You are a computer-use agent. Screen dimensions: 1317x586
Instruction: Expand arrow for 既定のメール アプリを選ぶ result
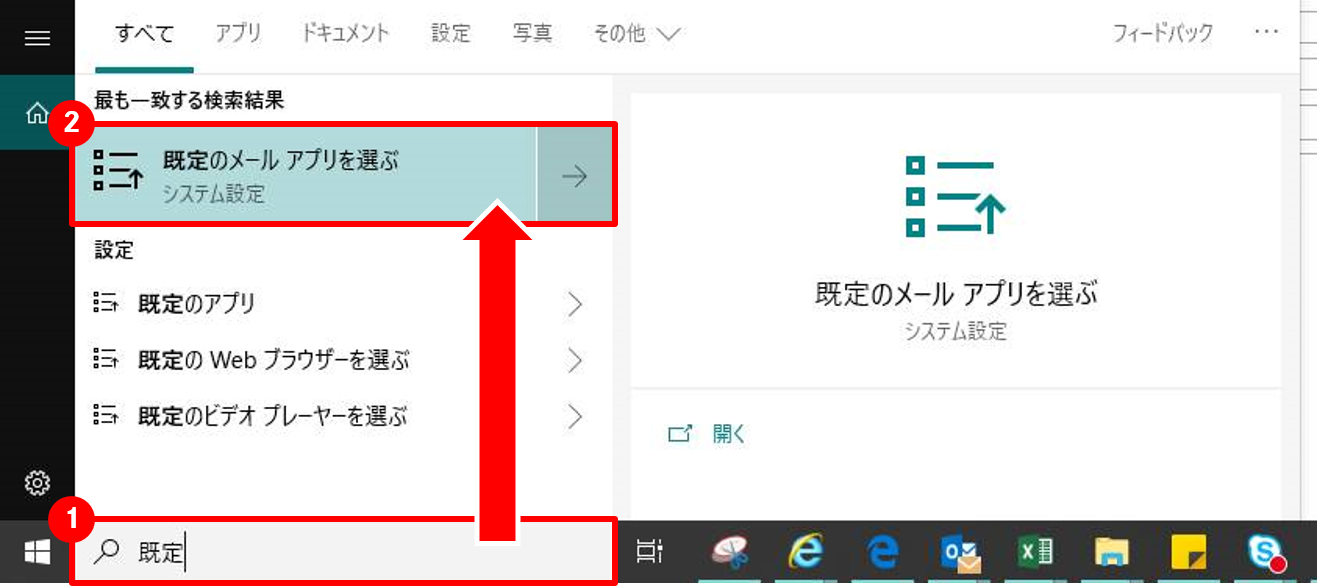[x=574, y=176]
